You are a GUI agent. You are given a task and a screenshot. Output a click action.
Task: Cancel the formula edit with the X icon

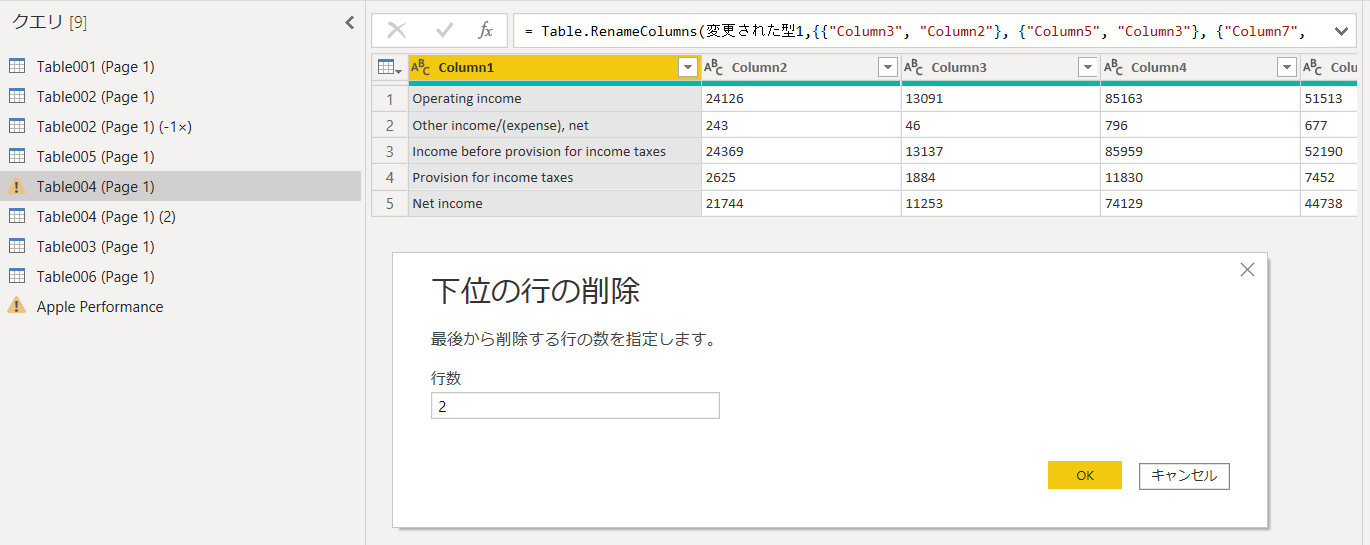coord(397,31)
